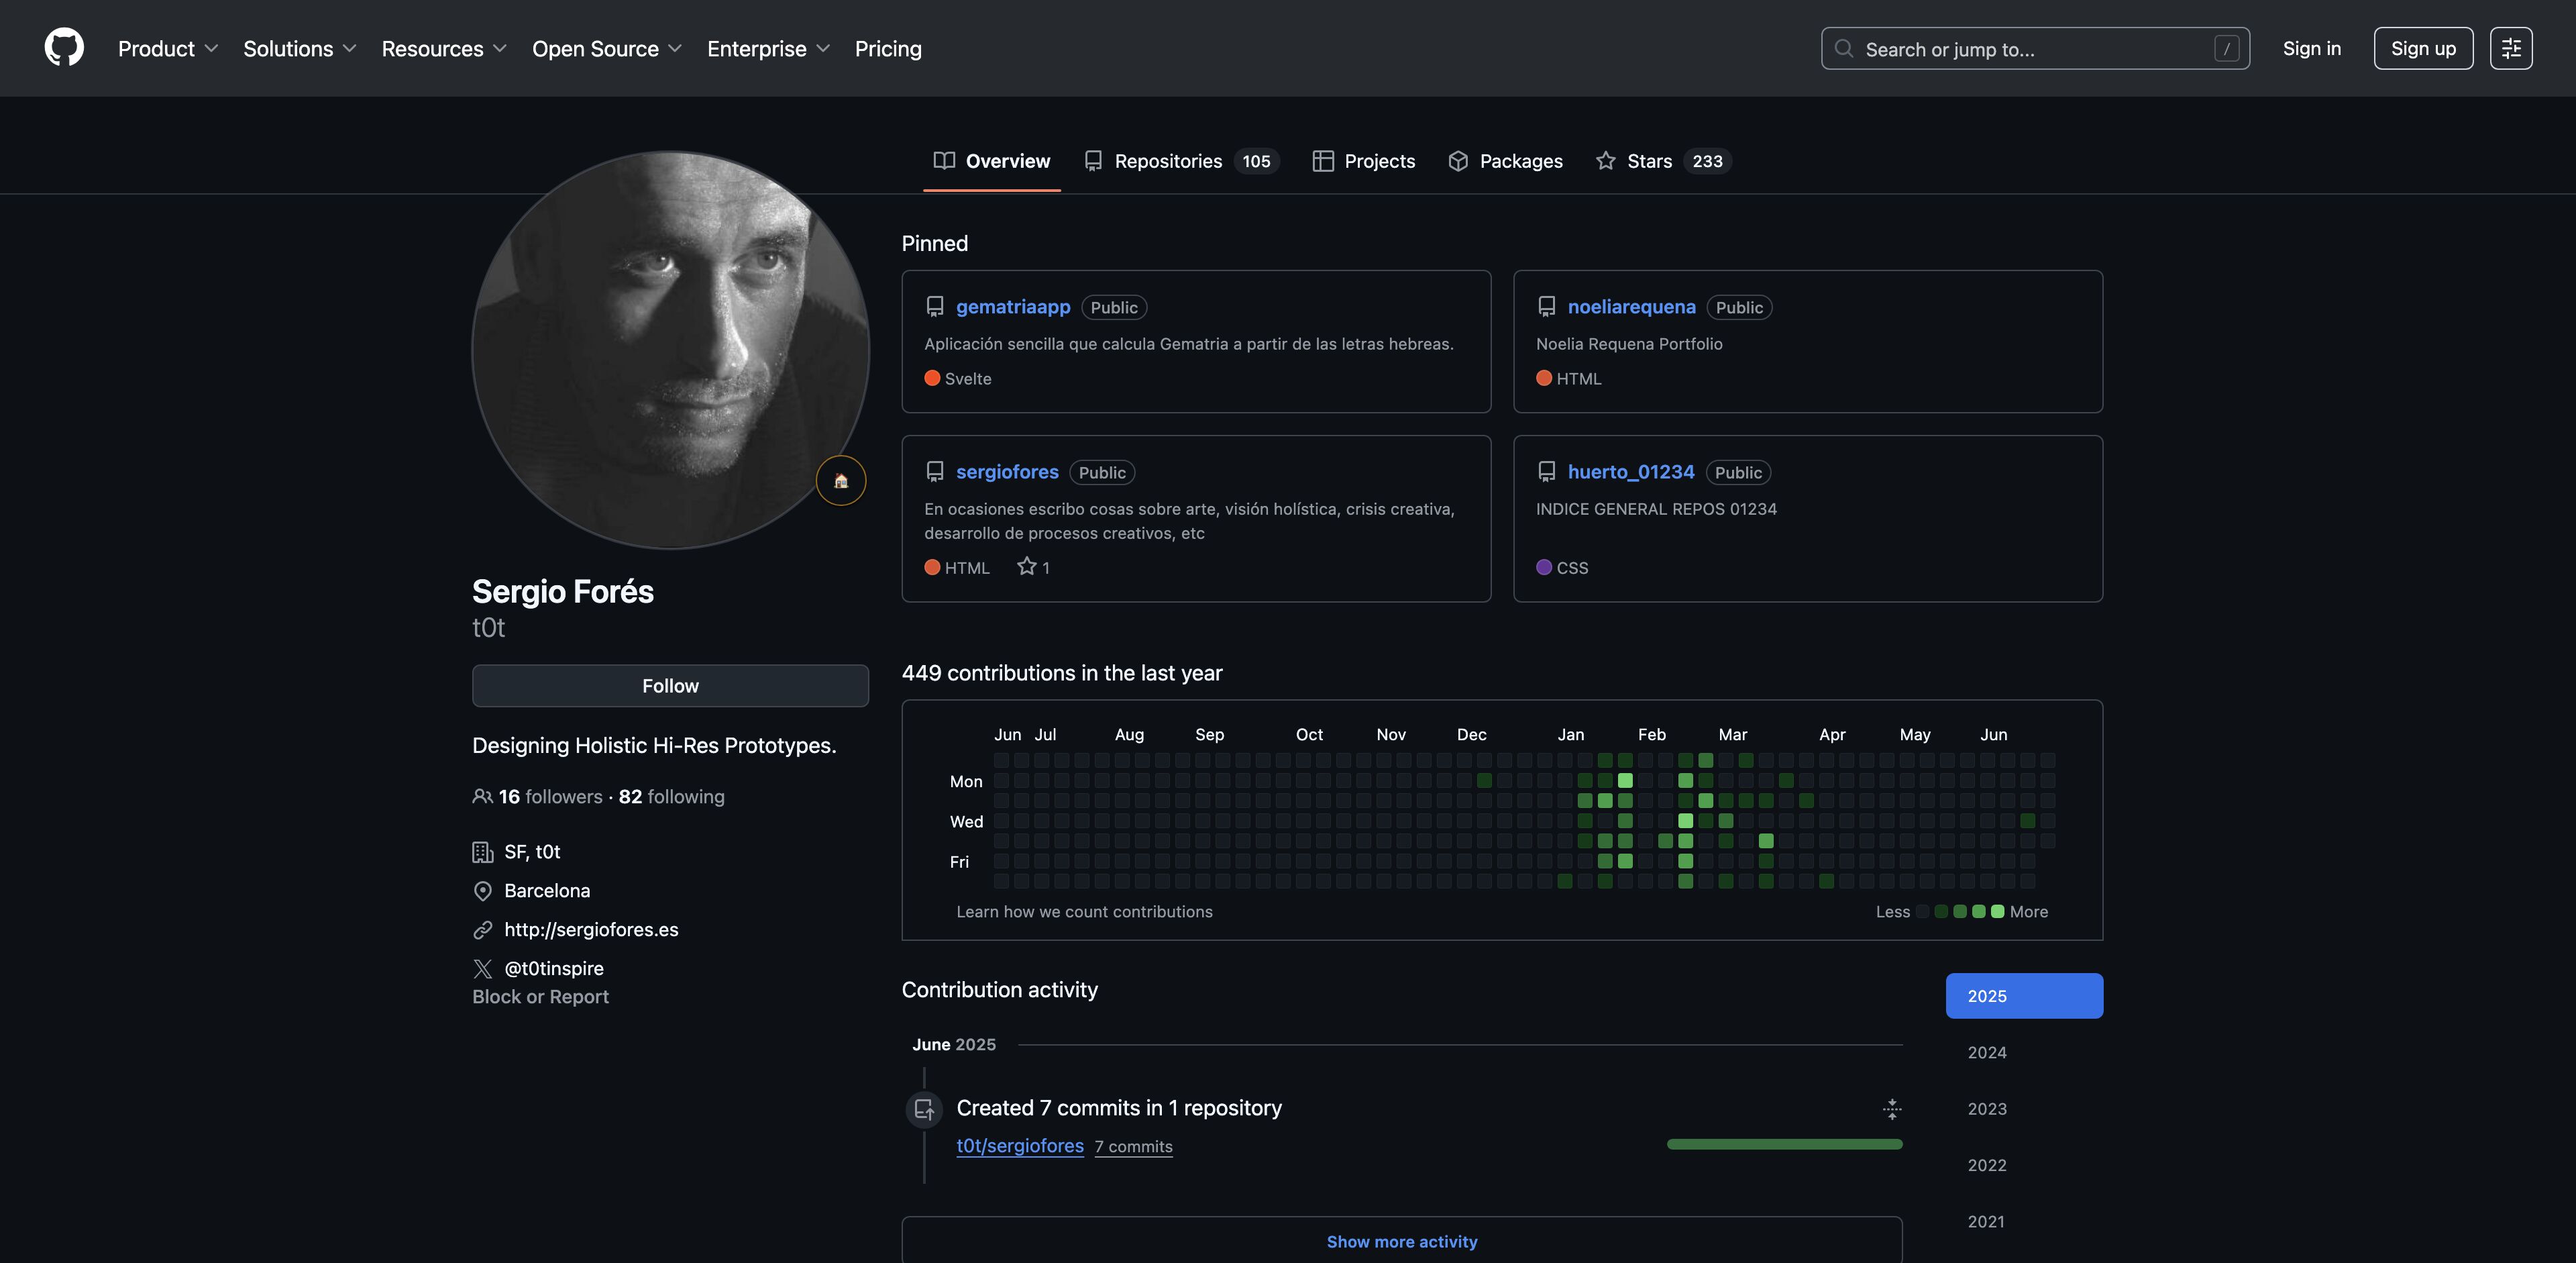Click the link chain icon
This screenshot has width=2576, height=1263.
(x=483, y=929)
